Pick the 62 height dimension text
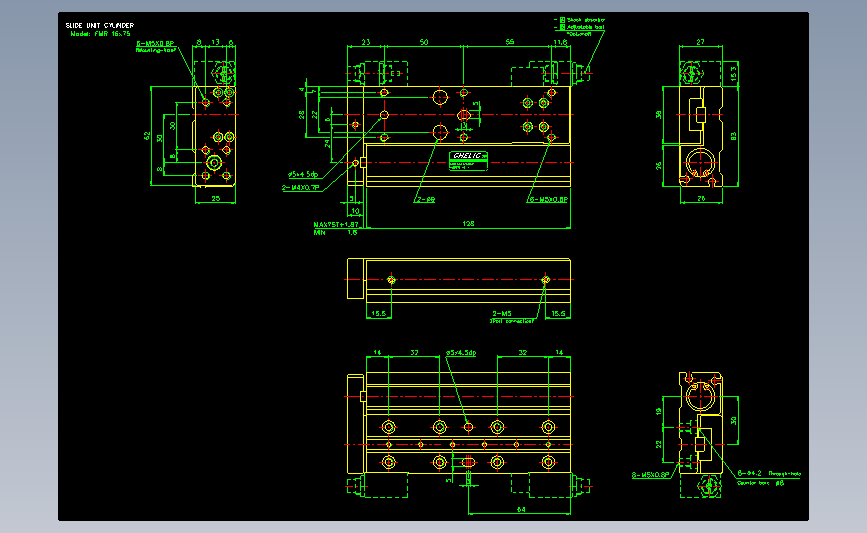The image size is (867, 533). point(147,135)
